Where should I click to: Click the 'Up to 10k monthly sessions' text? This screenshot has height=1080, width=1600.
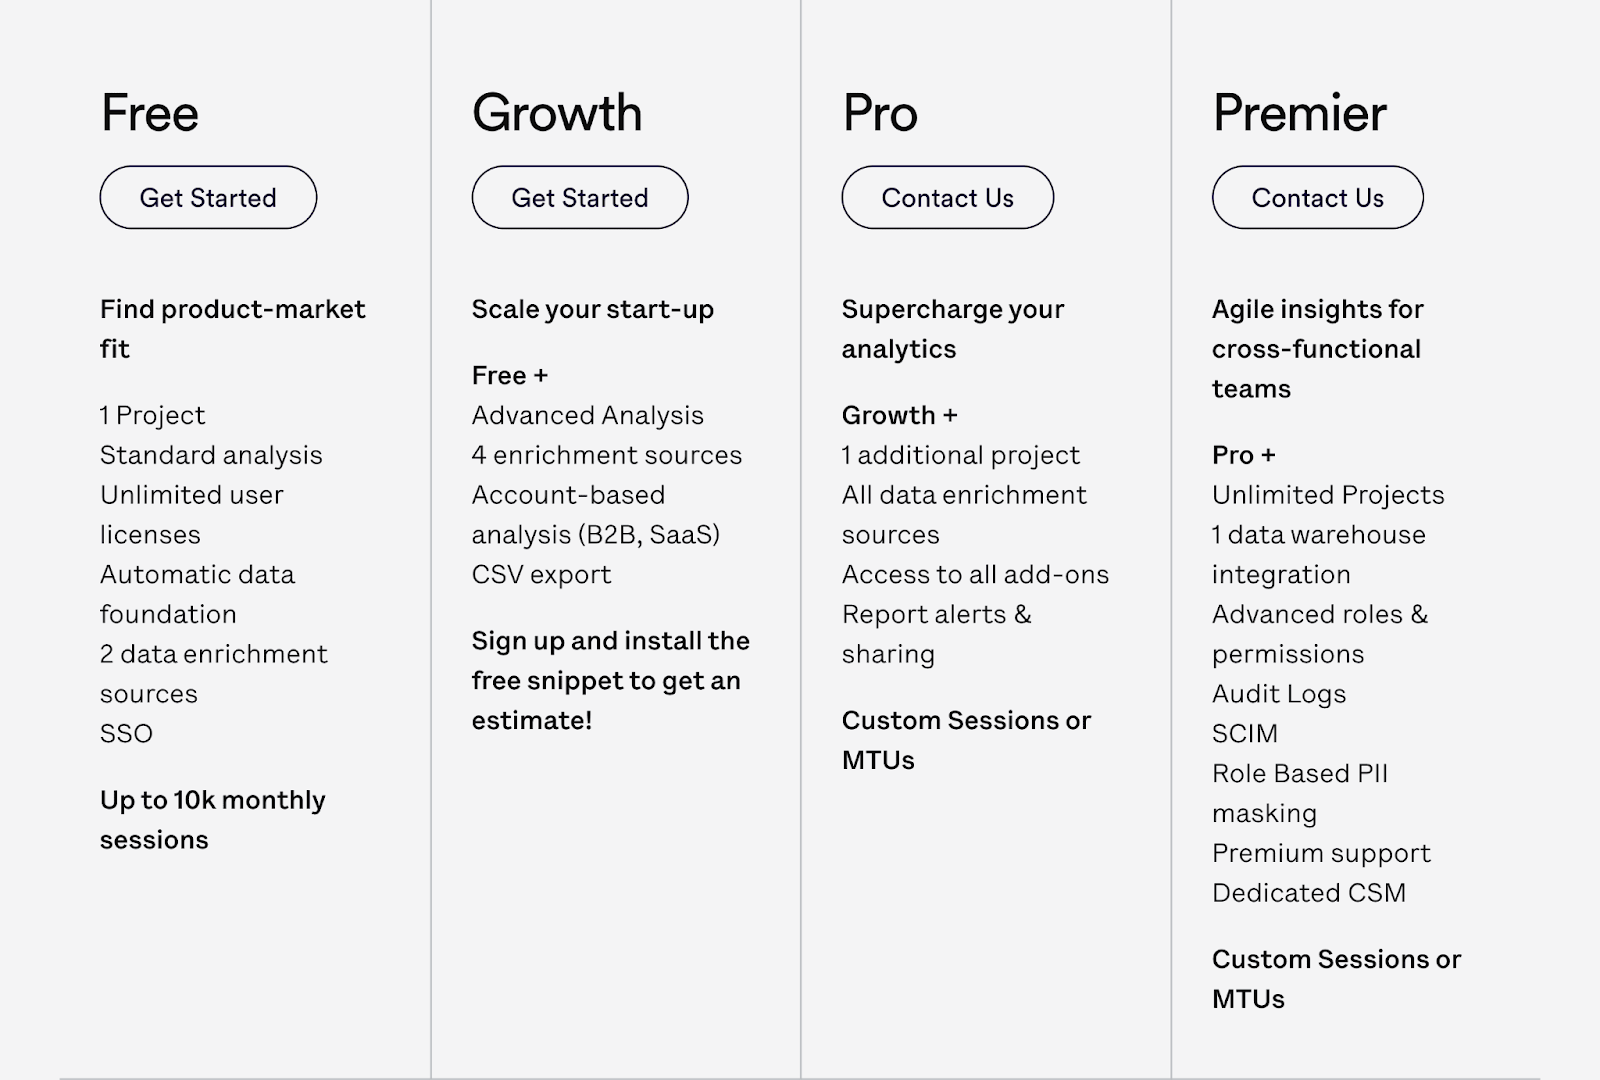(x=211, y=820)
